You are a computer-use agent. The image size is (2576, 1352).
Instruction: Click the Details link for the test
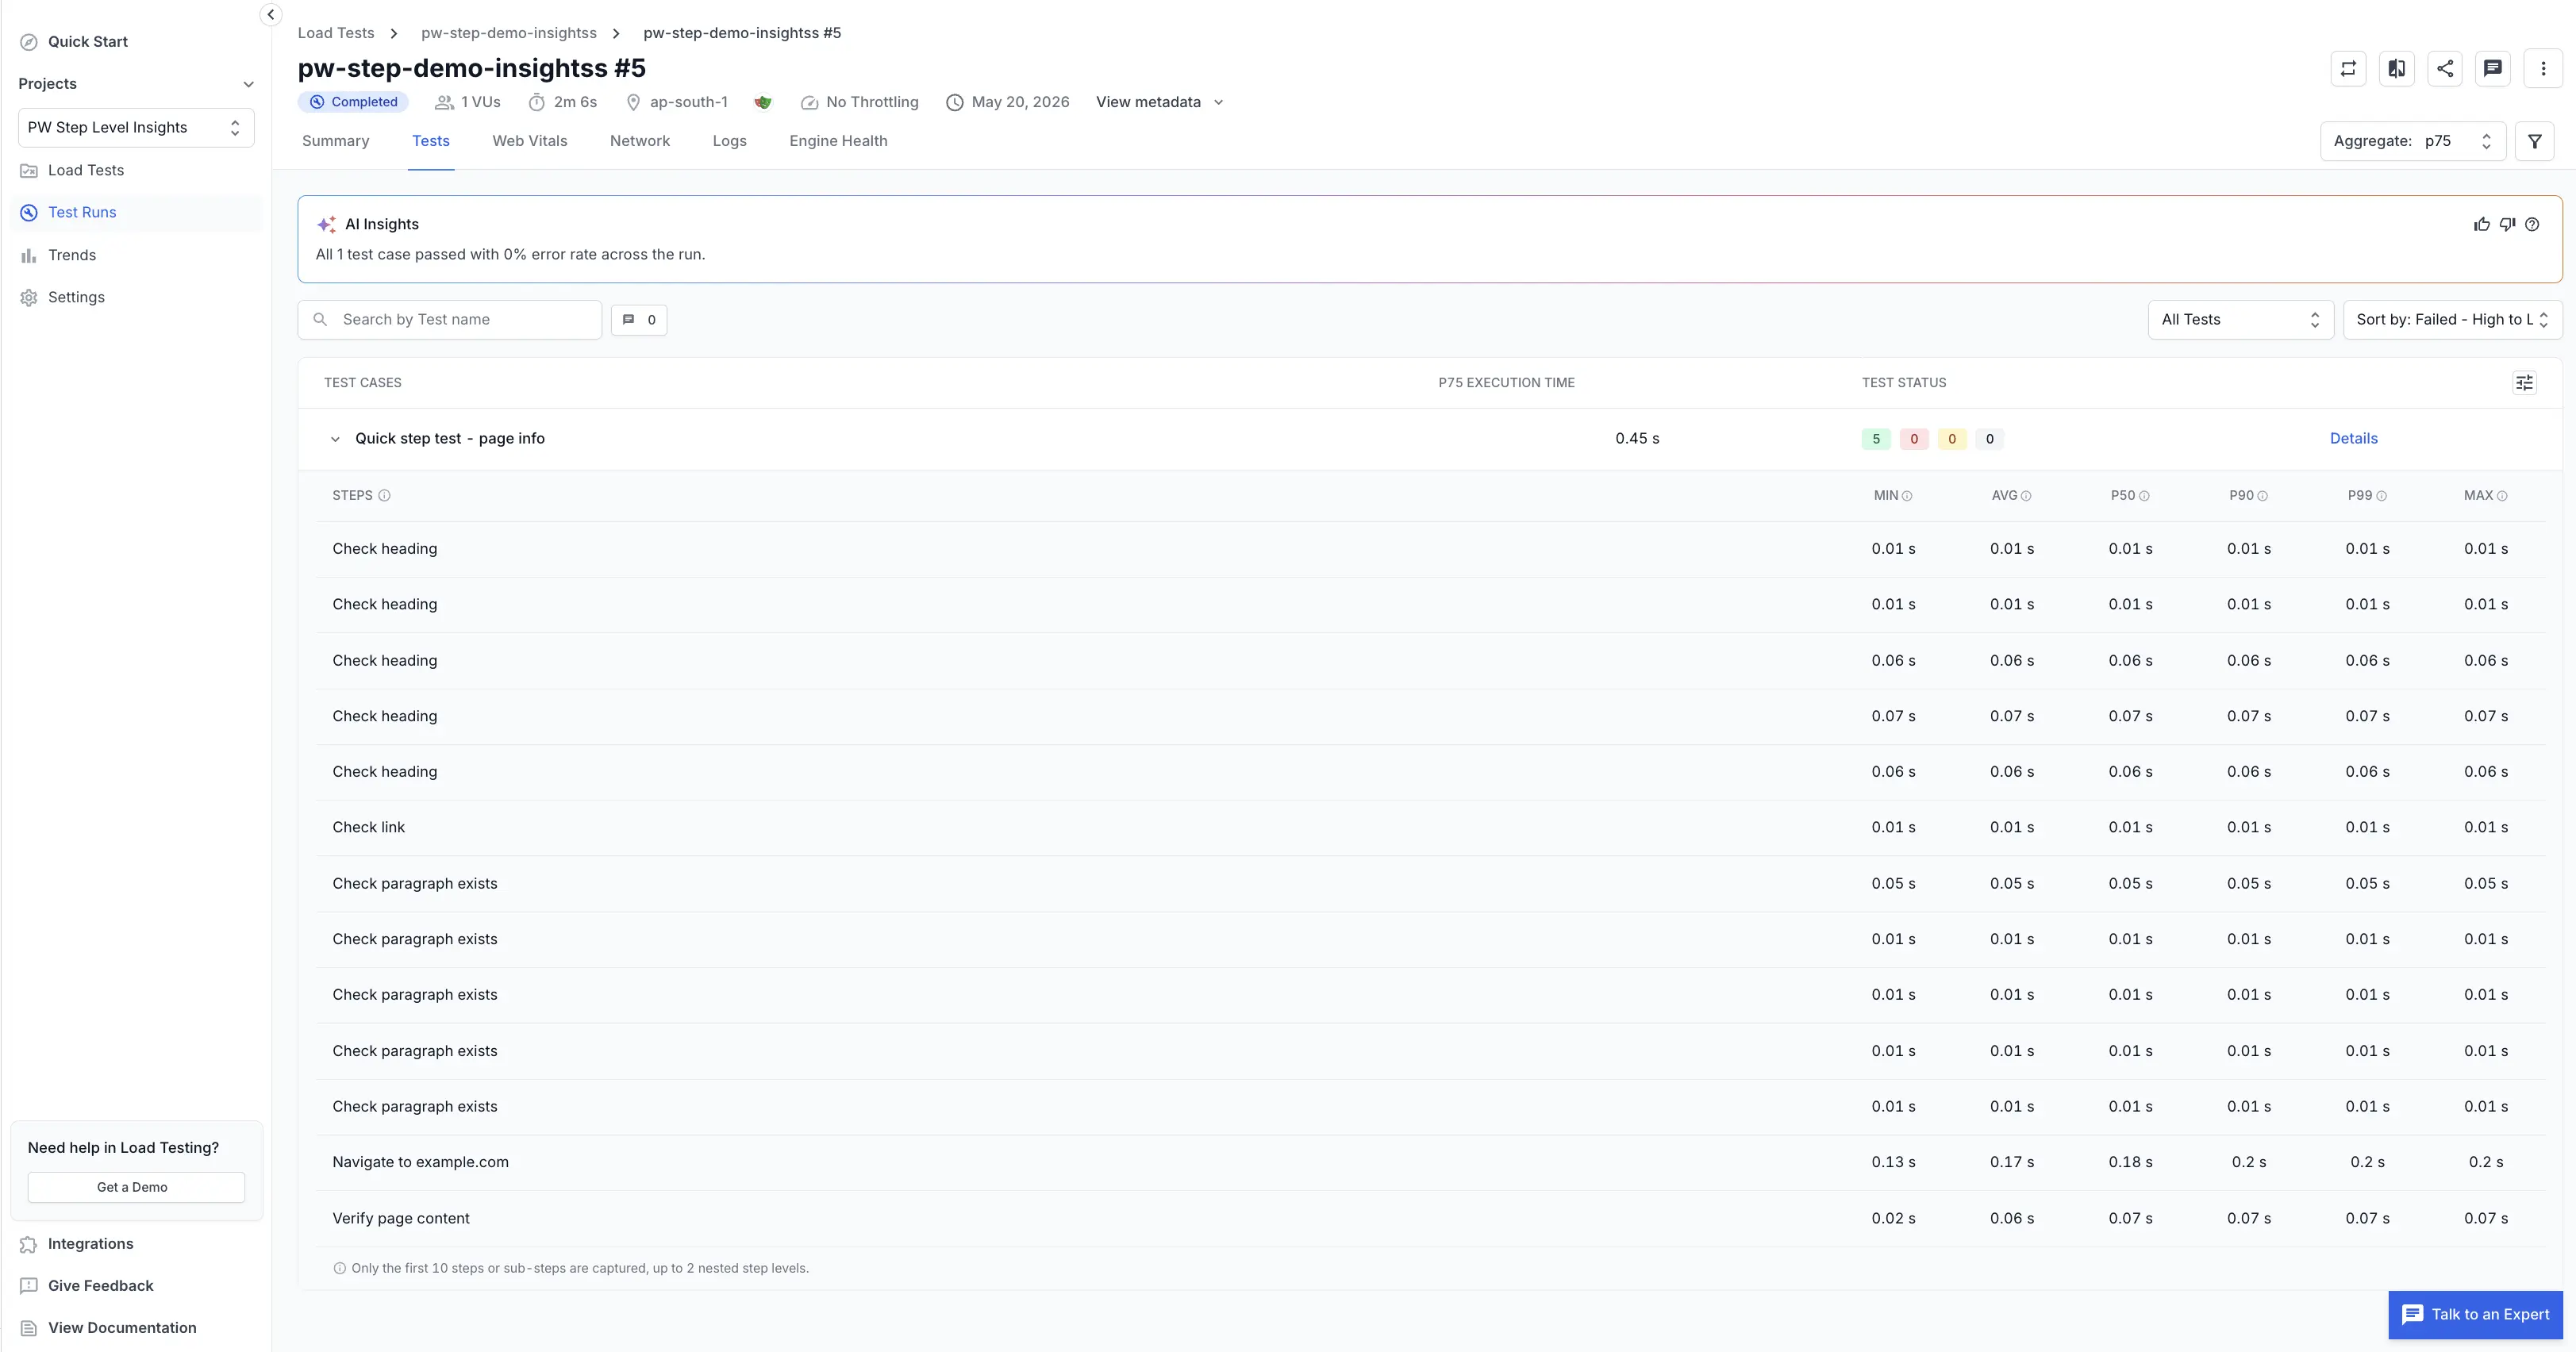tap(2353, 438)
